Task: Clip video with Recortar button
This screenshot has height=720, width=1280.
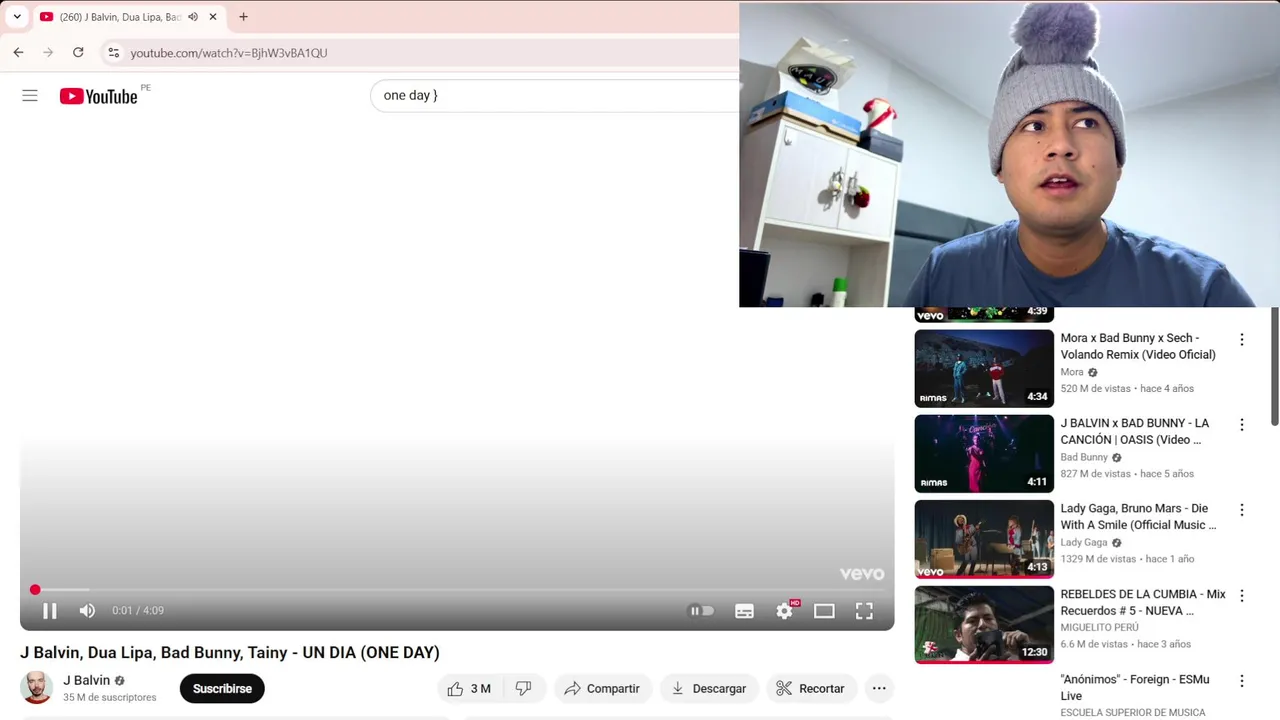Action: click(811, 688)
